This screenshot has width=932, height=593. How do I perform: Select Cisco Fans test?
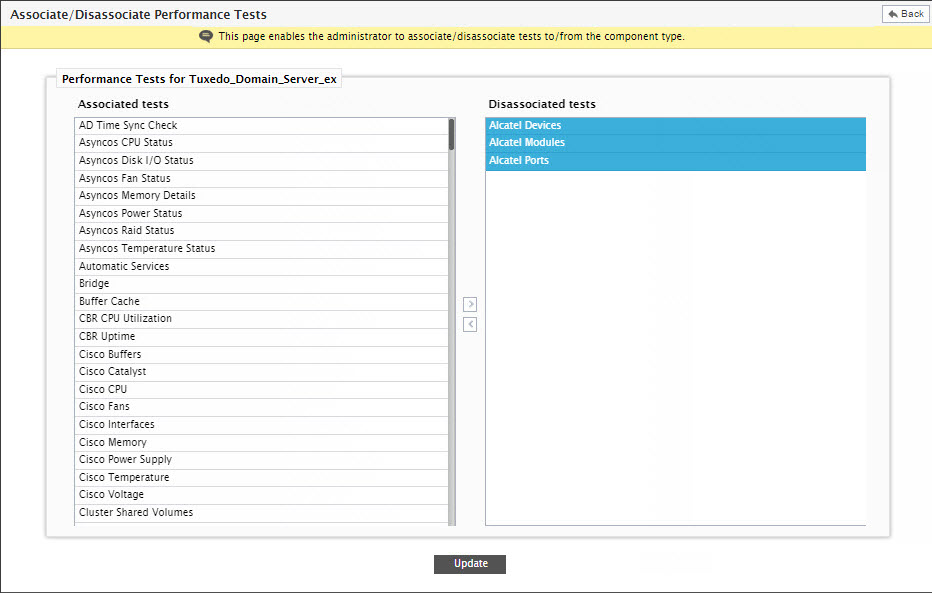[262, 406]
